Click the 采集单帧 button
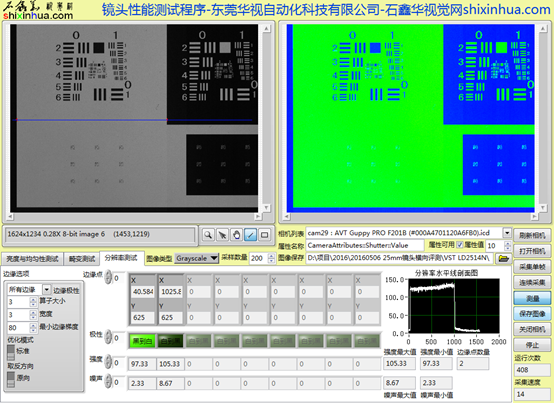554x403 pixels. click(532, 267)
